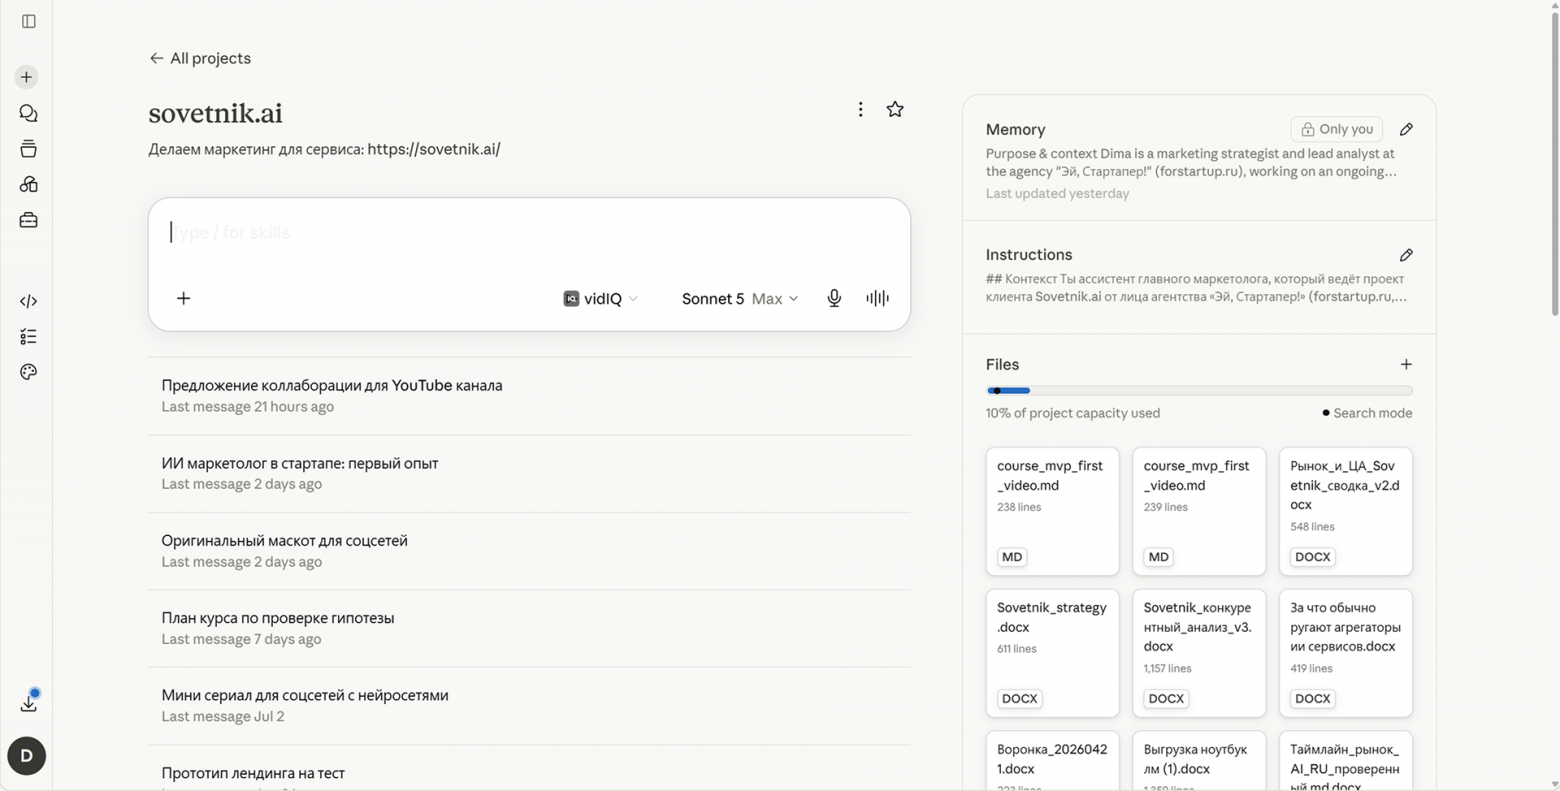Open the Projects icon in the sidebar
Image resolution: width=1560 pixels, height=791 pixels.
[28, 149]
